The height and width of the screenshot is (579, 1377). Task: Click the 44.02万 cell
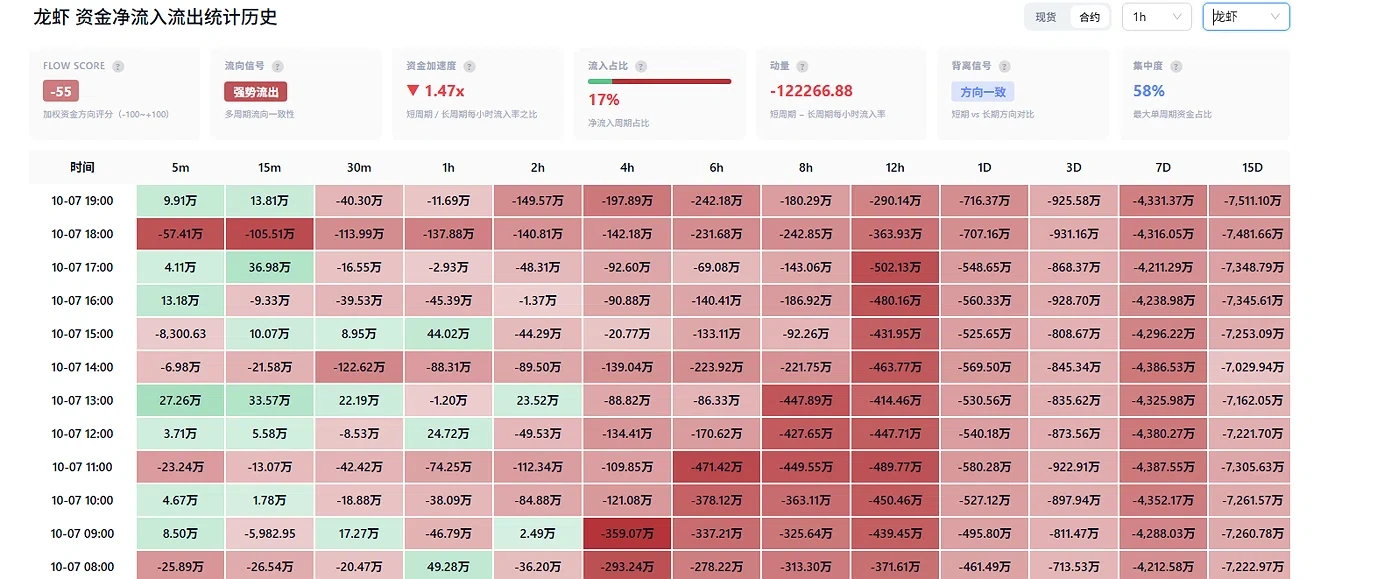coord(448,334)
